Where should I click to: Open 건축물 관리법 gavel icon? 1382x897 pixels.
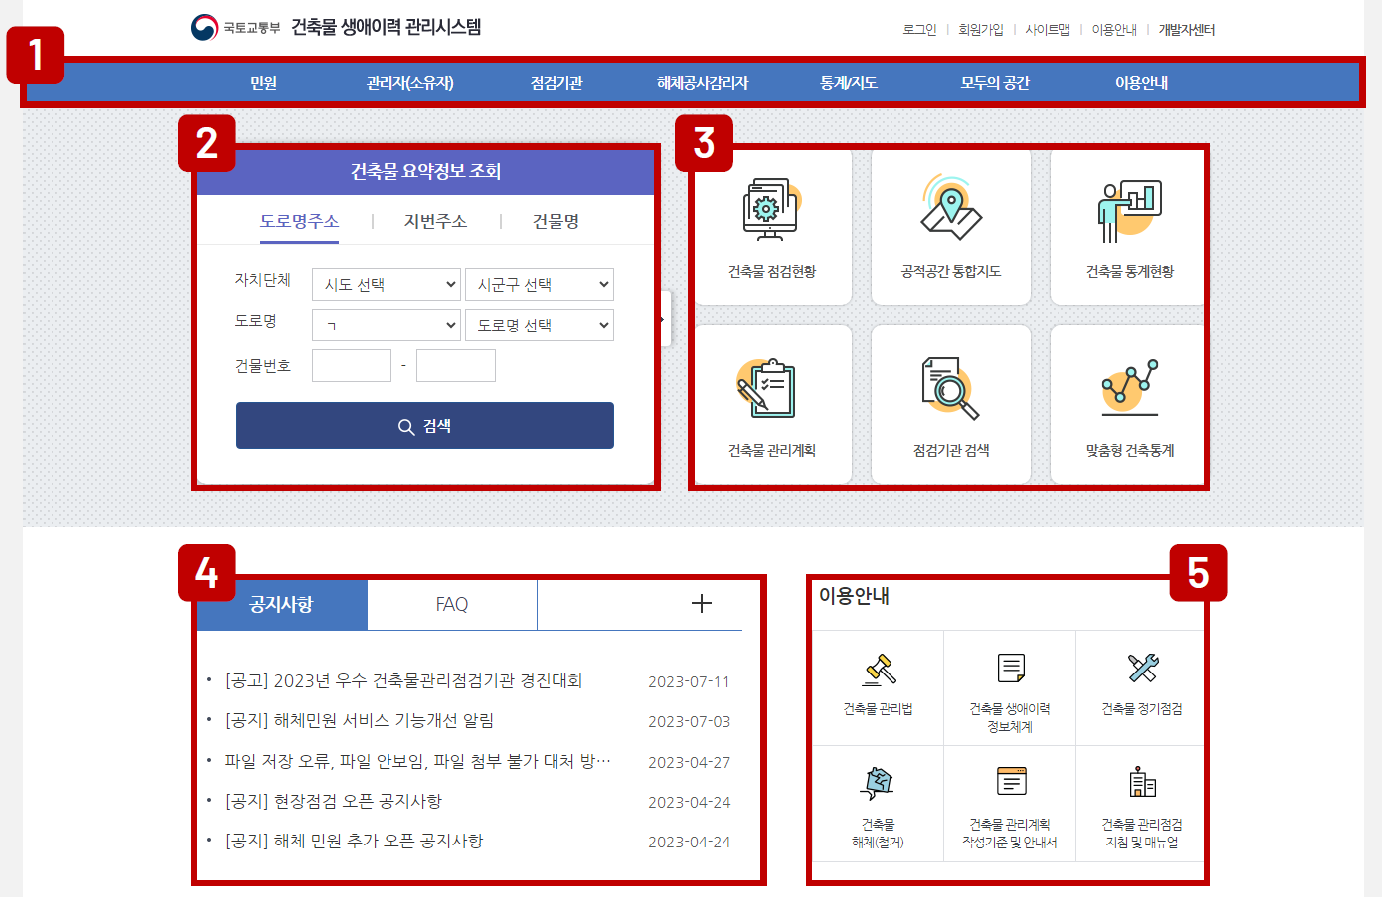(x=877, y=686)
